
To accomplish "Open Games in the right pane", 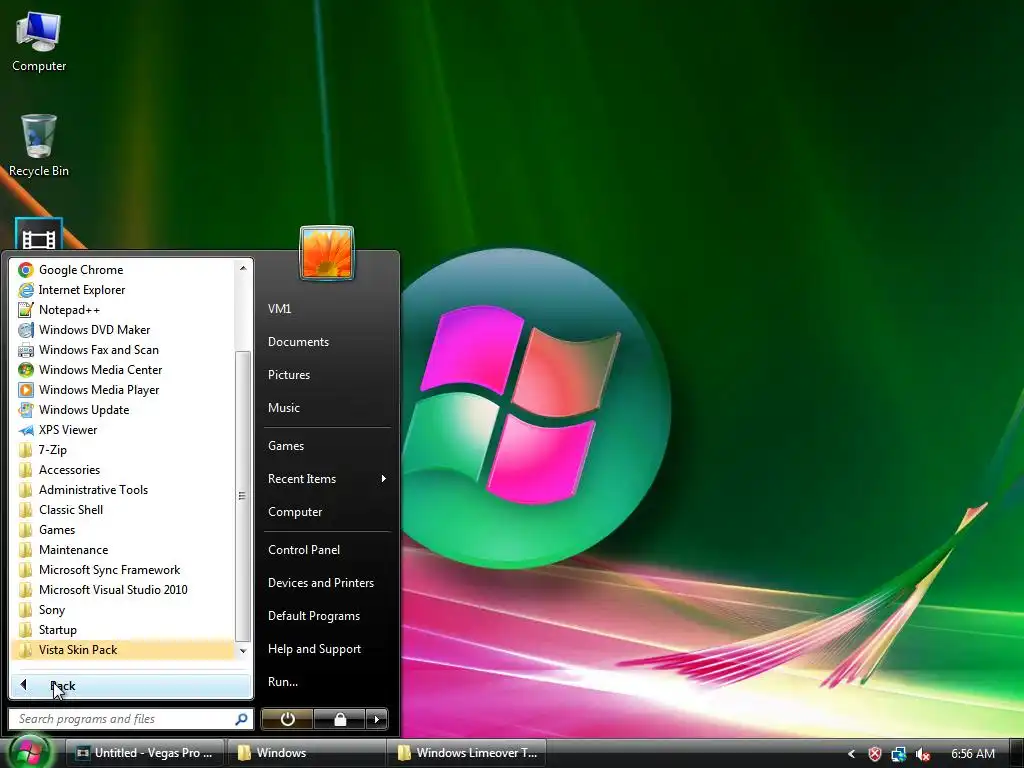I will [x=327, y=446].
